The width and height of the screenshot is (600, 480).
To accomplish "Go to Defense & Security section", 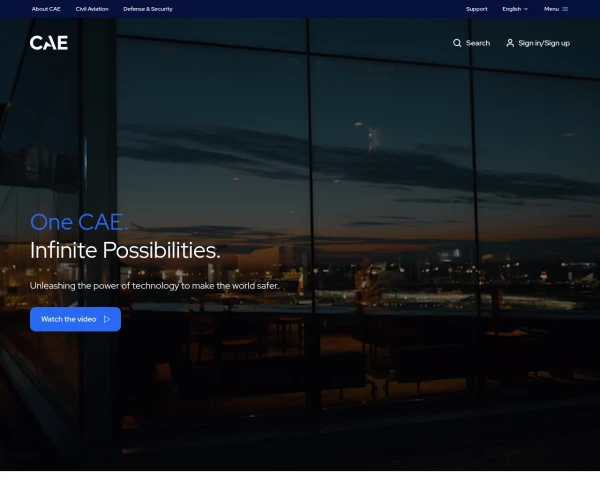I will point(148,9).
